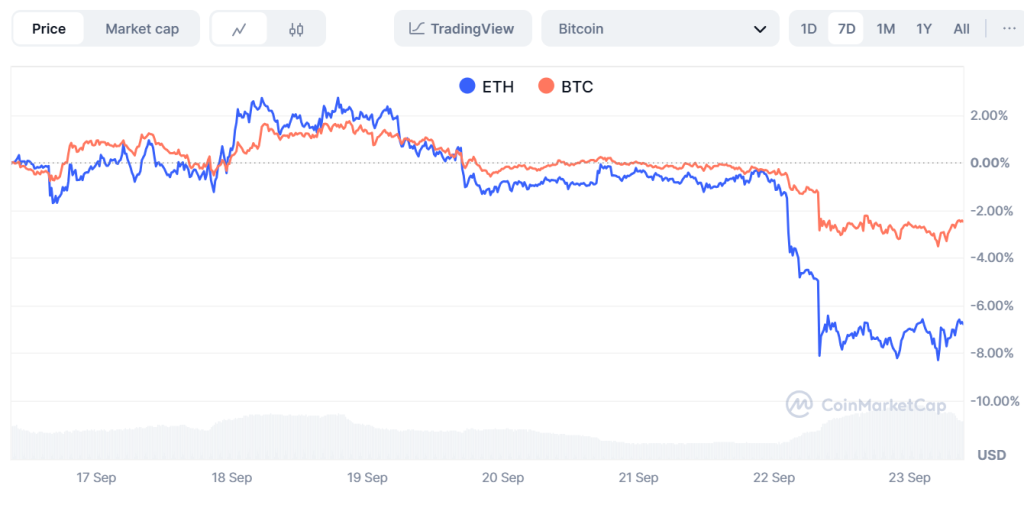Expand the Bitcoin comparison dropdown arrow
The image size is (1024, 505).
coord(760,29)
